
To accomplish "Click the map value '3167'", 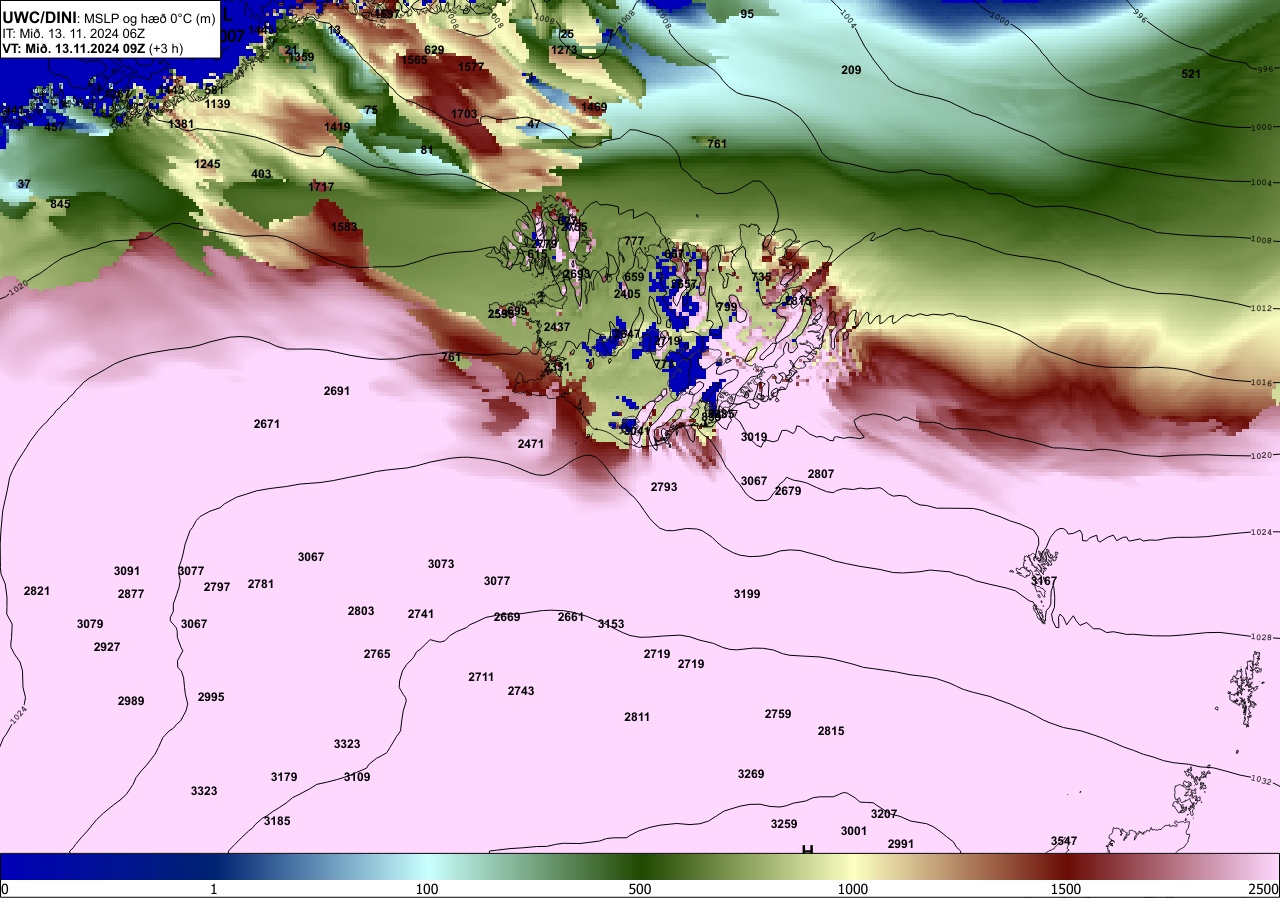I will click(x=1044, y=581).
